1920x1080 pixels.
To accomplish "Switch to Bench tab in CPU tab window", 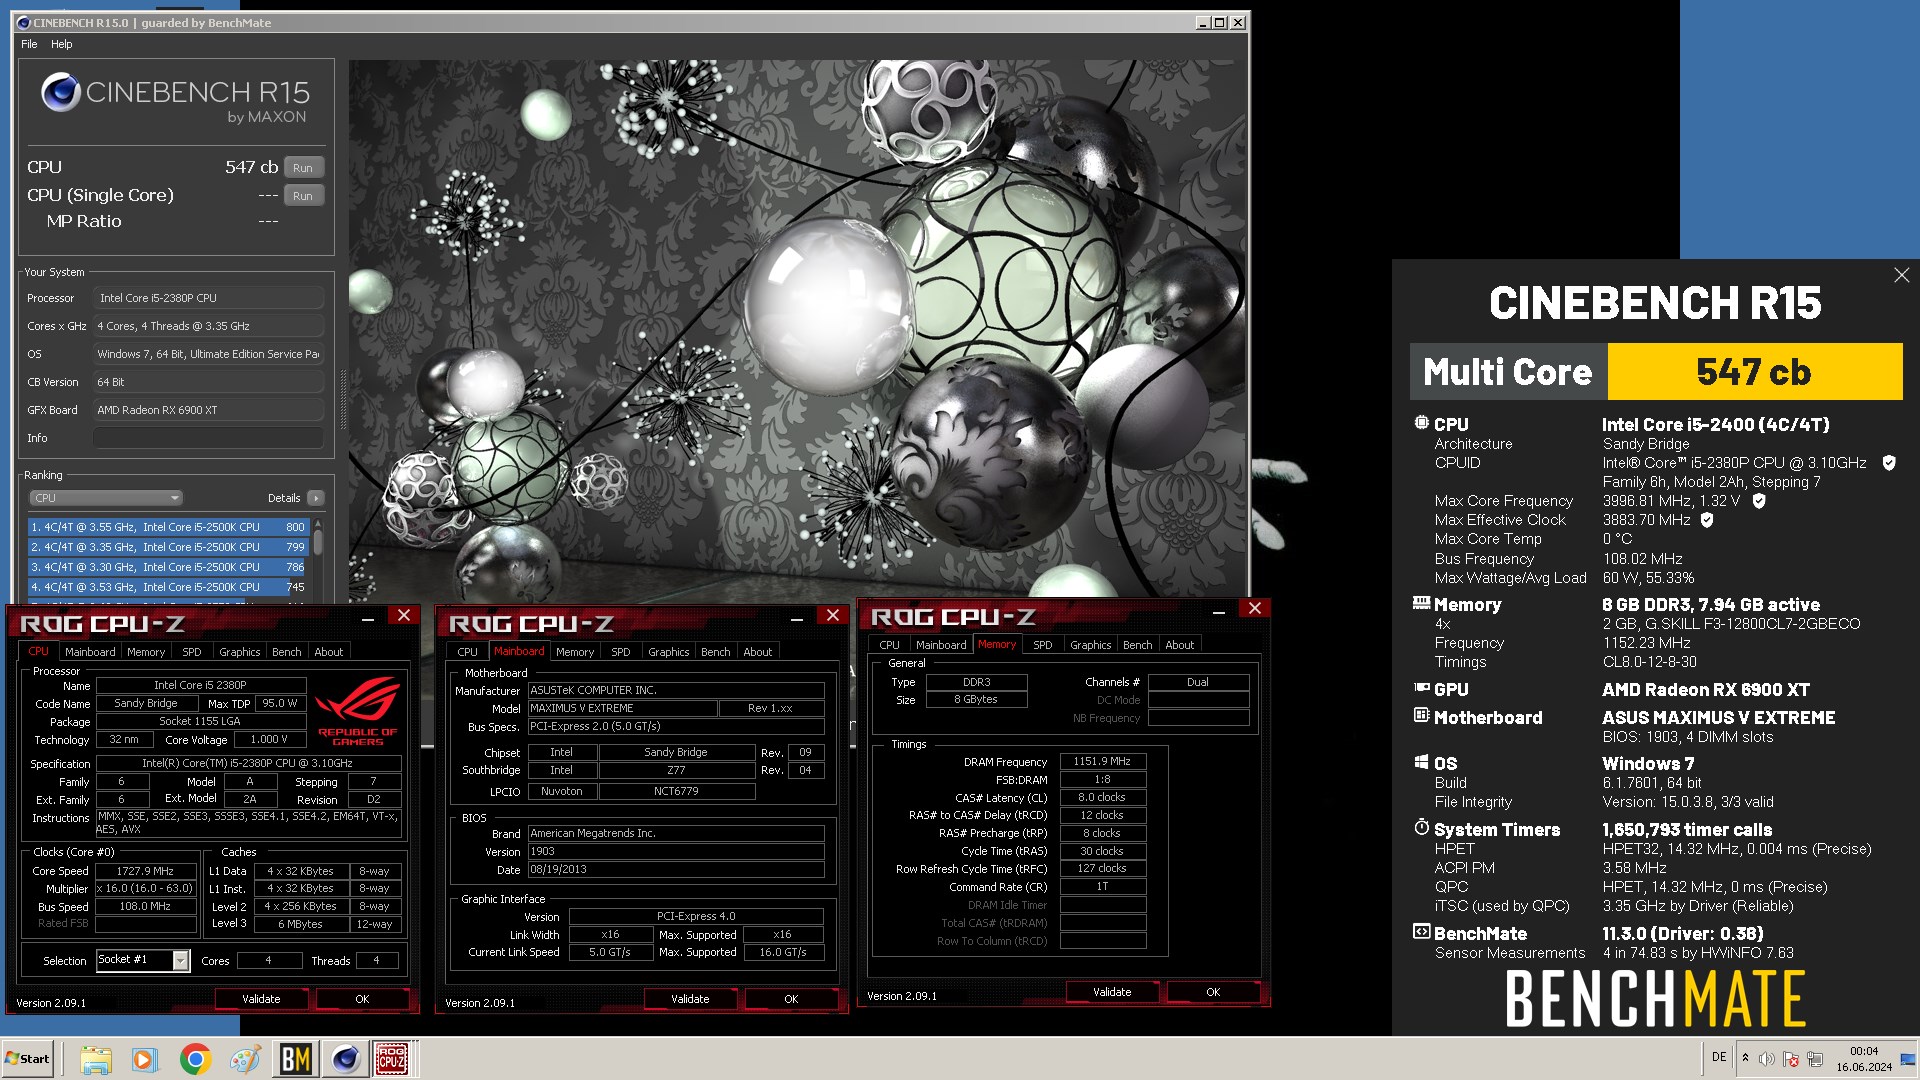I will pyautogui.click(x=287, y=652).
